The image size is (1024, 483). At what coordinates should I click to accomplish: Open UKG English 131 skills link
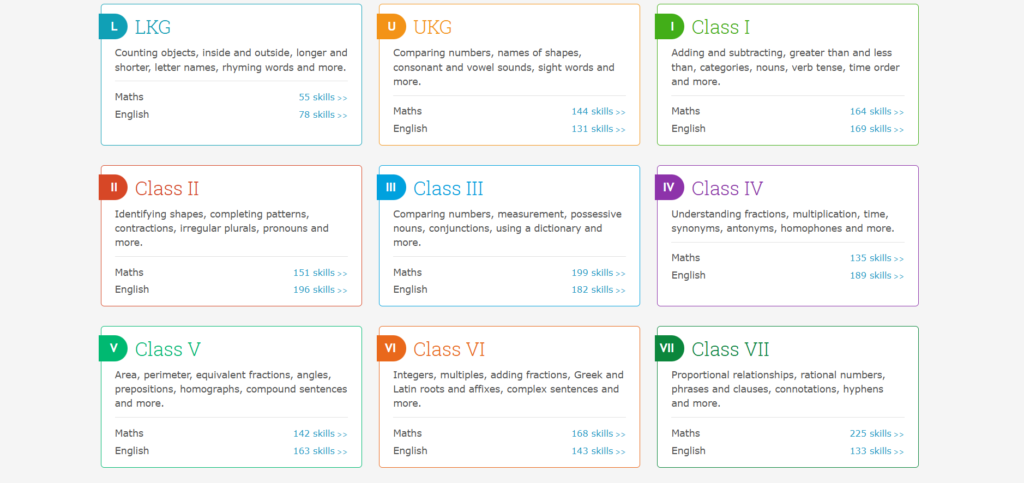(598, 129)
